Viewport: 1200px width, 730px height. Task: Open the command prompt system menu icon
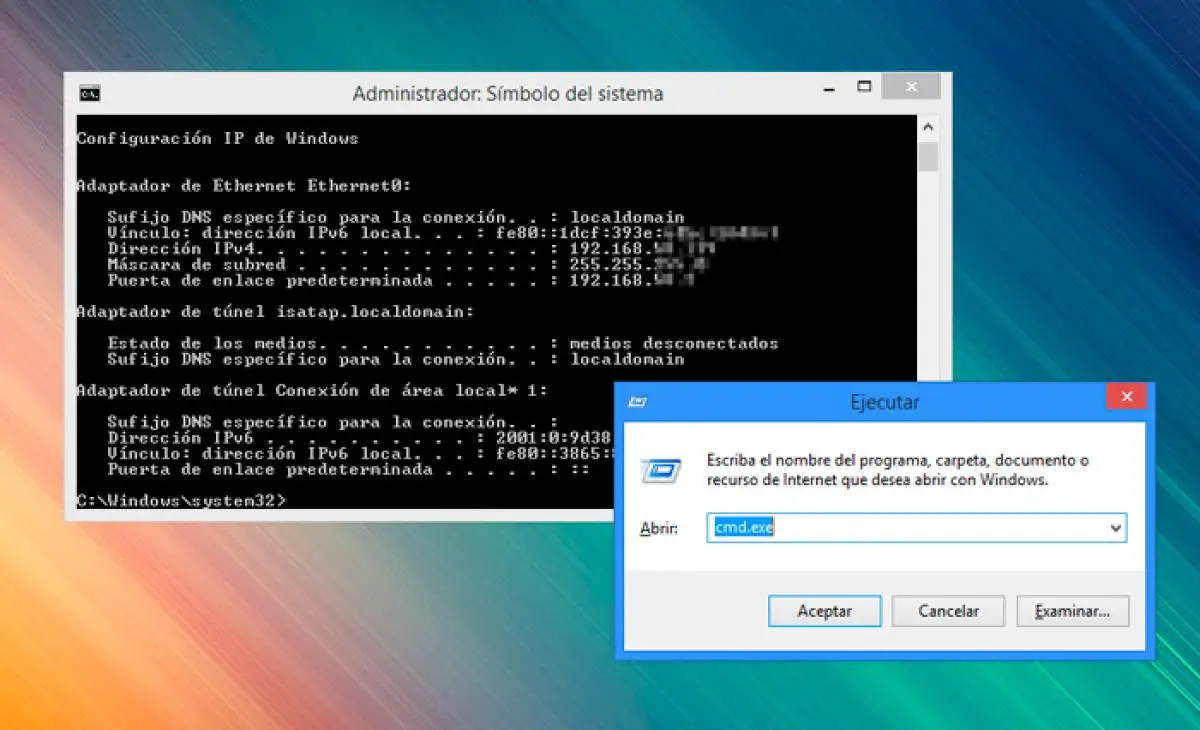[x=90, y=94]
